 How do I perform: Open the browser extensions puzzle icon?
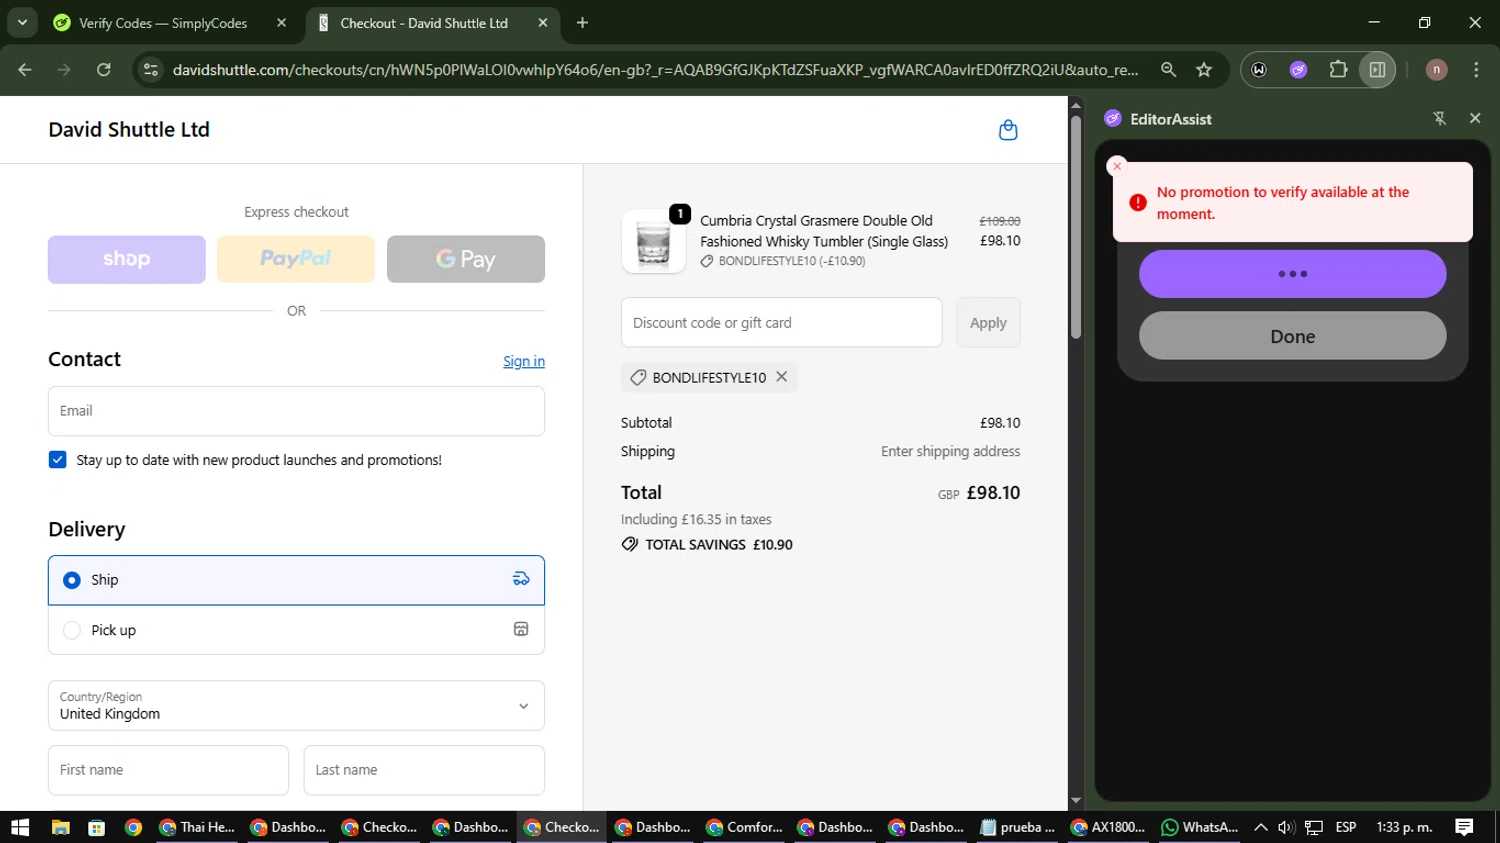[x=1338, y=70]
